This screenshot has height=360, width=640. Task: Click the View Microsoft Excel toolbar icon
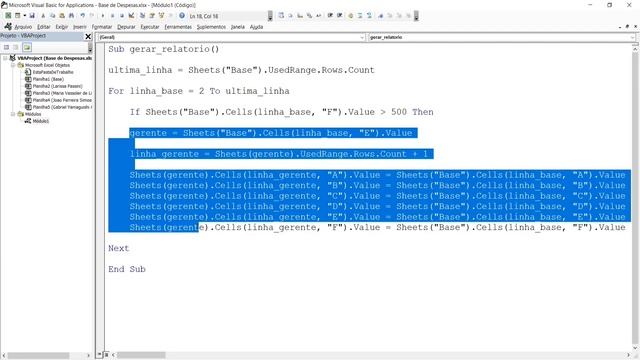8,16
